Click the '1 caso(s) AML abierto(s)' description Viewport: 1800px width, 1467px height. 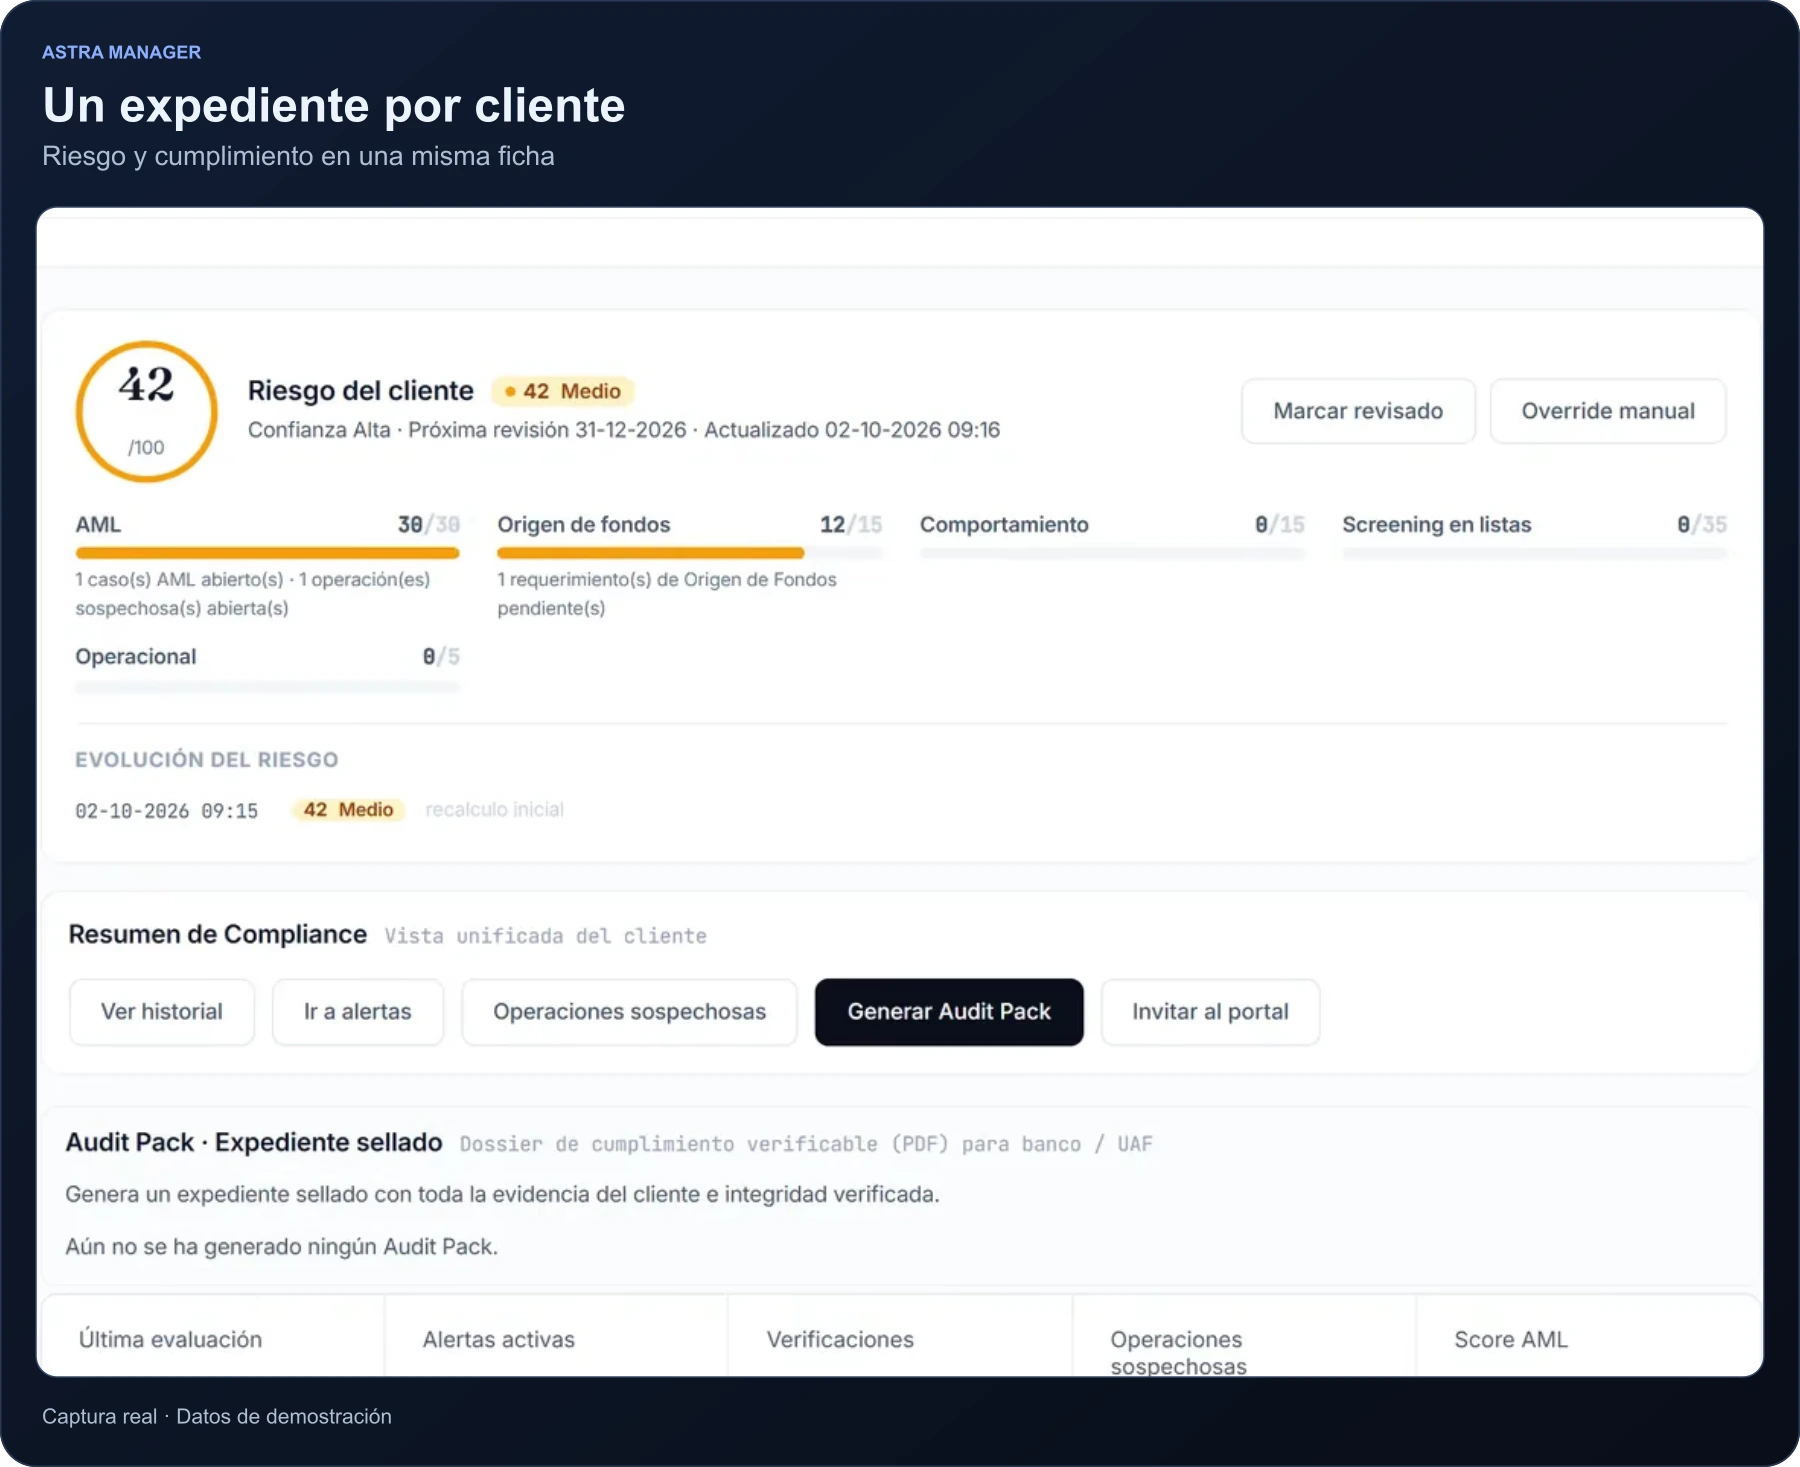pyautogui.click(x=253, y=594)
